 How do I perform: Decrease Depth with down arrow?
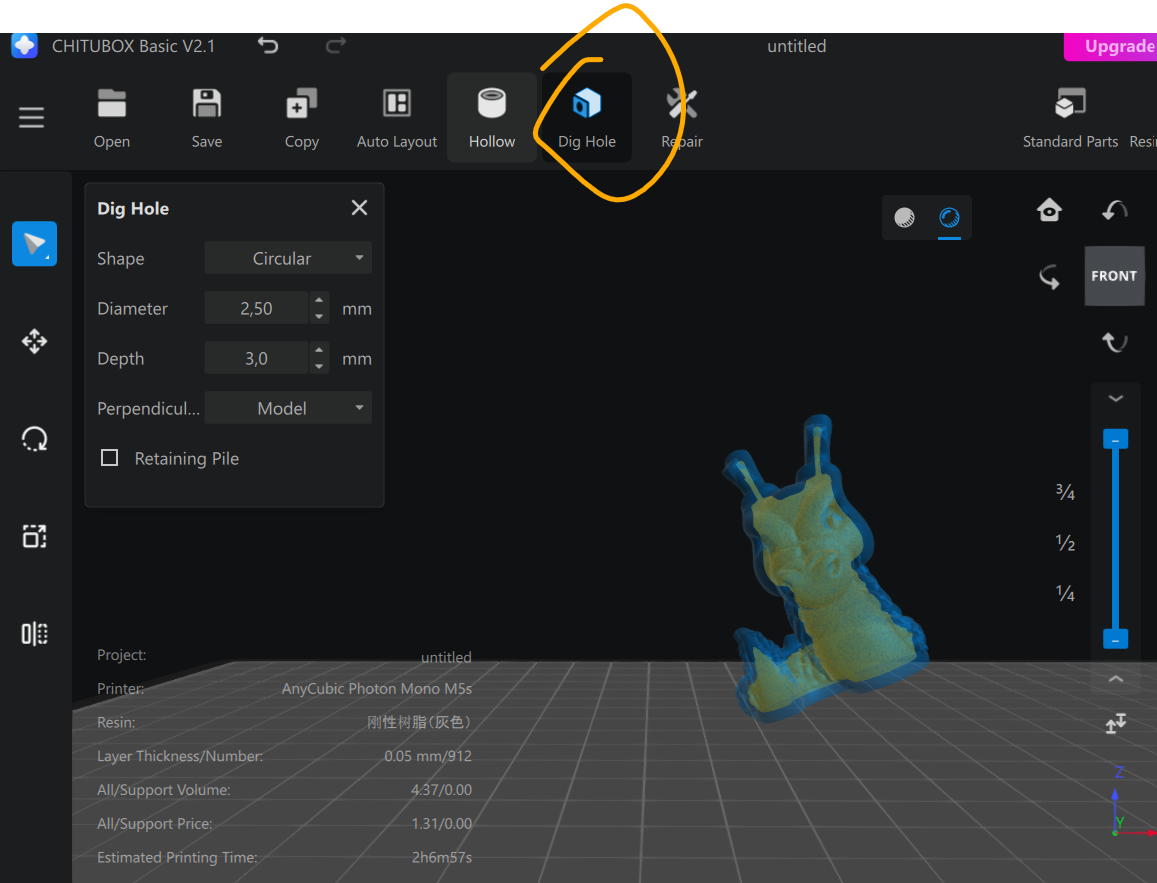tap(319, 367)
